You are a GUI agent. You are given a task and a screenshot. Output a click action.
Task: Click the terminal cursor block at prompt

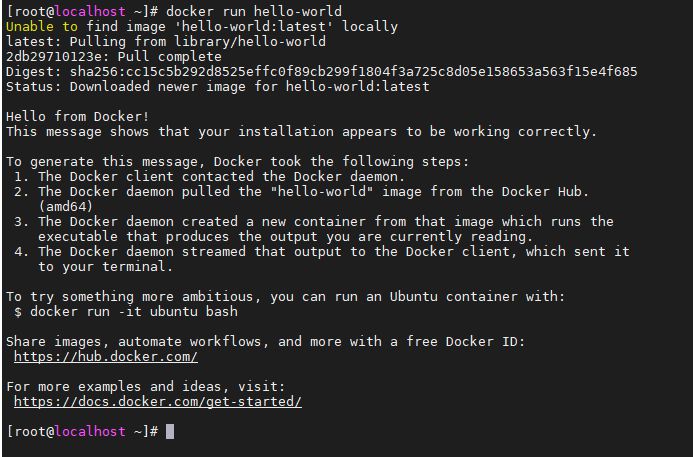tap(170, 431)
